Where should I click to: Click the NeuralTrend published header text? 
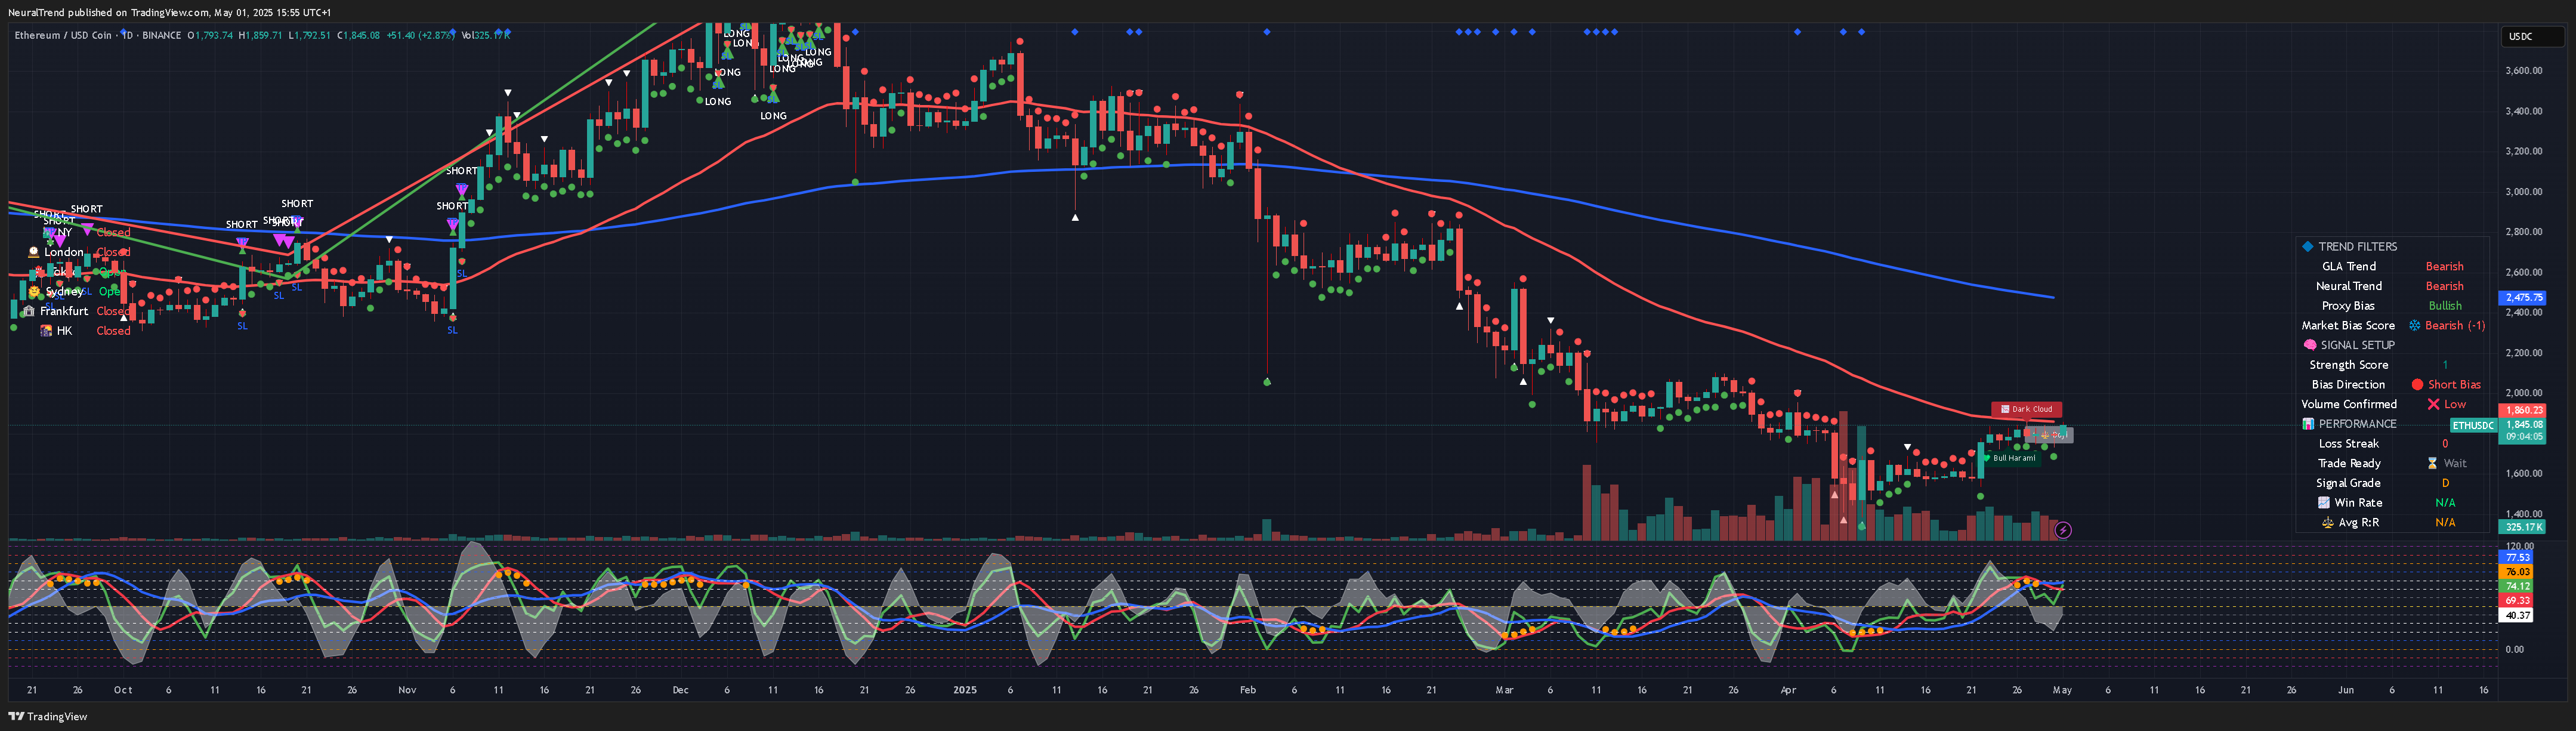(170, 12)
